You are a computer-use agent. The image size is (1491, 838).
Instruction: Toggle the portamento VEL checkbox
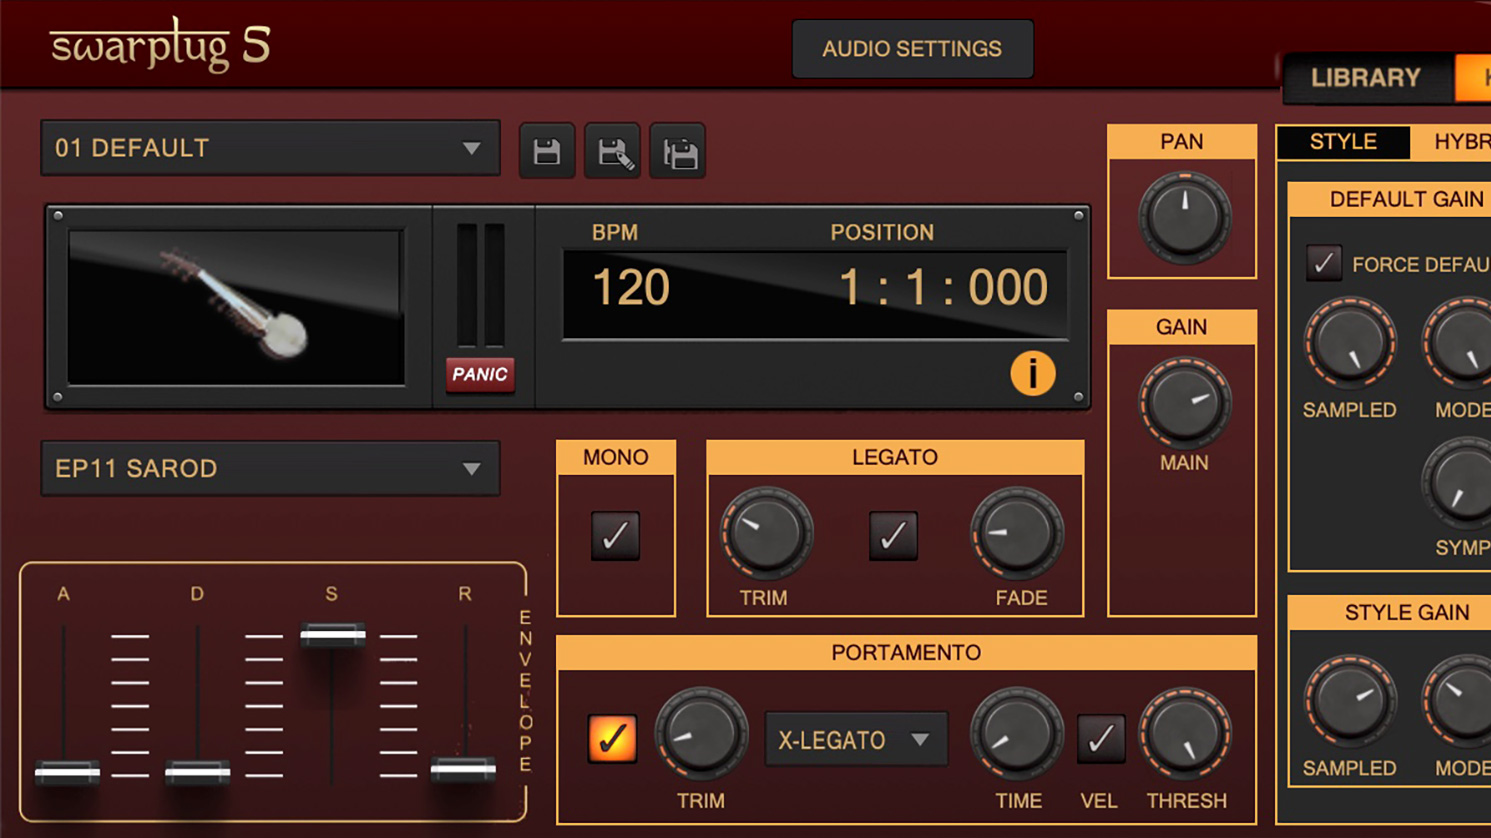pos(1100,739)
